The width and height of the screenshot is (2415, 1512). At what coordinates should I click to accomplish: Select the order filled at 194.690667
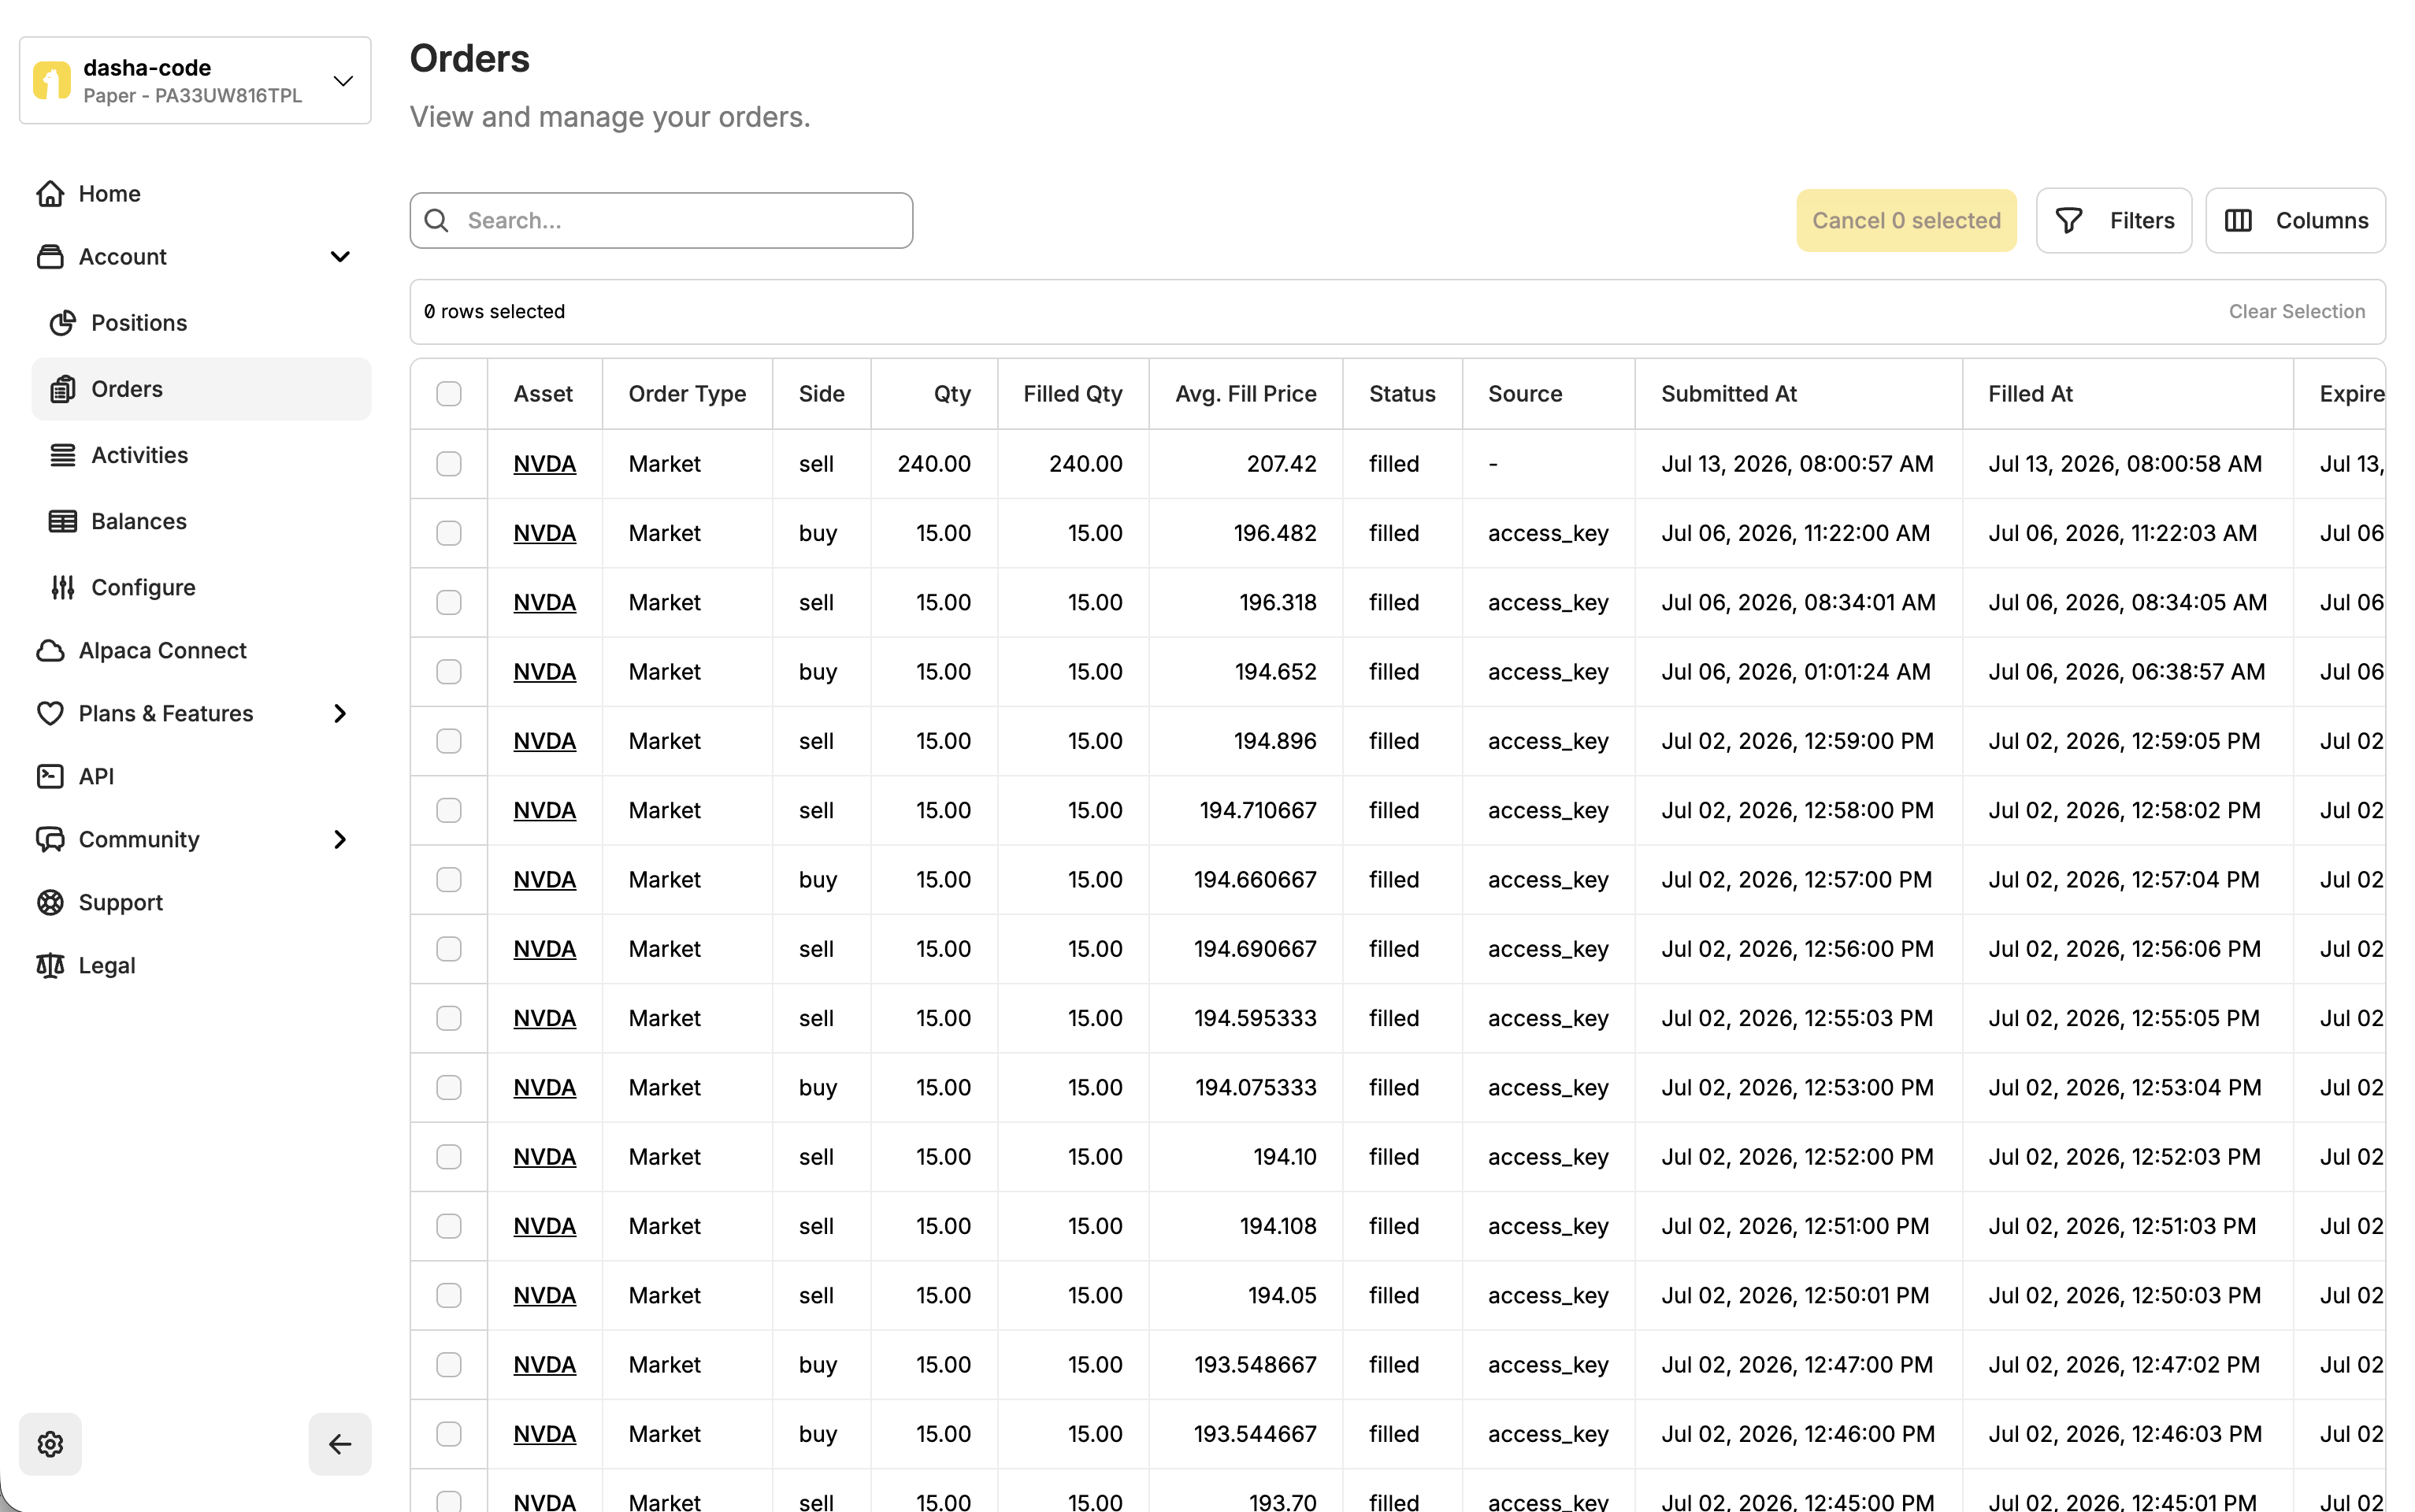pos(449,948)
